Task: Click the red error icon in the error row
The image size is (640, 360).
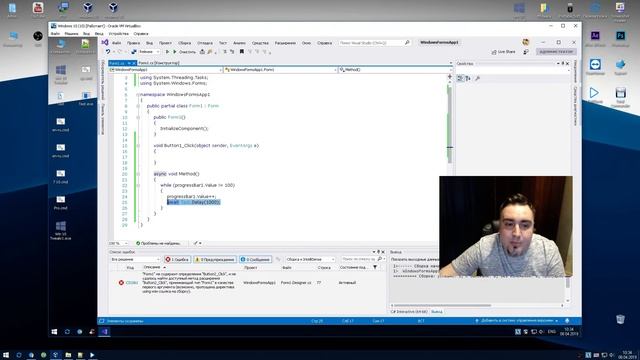Action: 121,282
